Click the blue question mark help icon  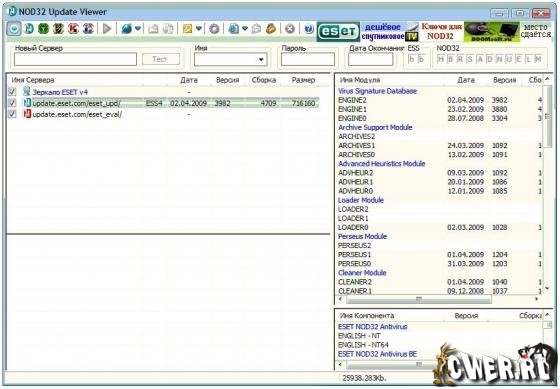click(x=309, y=29)
